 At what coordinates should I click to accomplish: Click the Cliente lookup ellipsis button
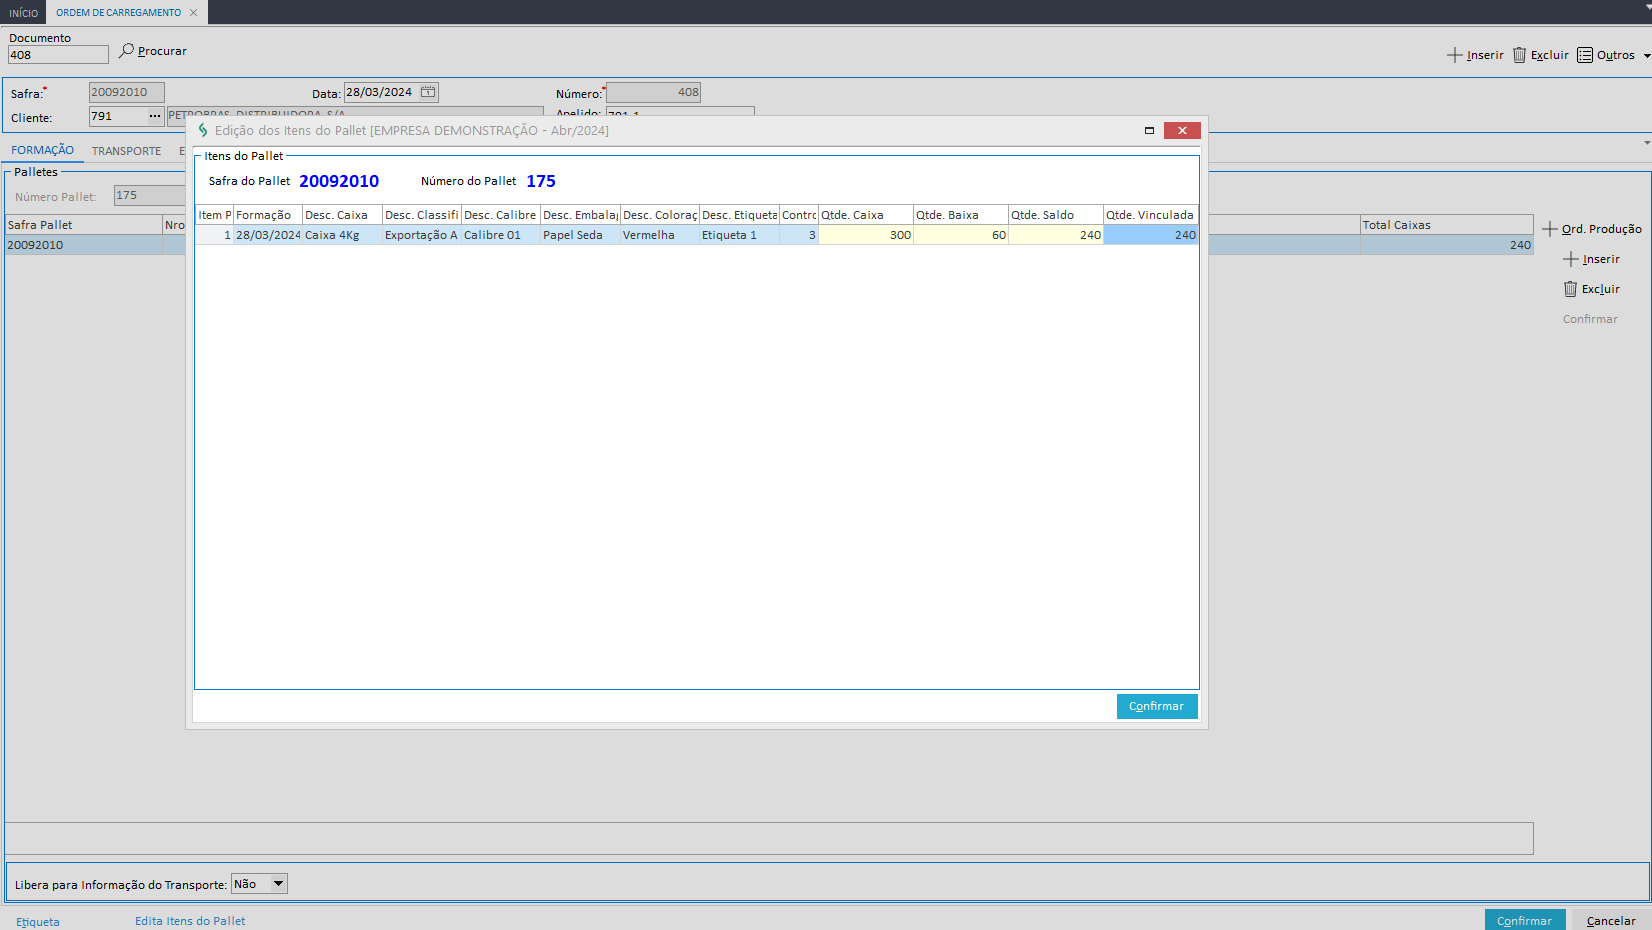[155, 116]
